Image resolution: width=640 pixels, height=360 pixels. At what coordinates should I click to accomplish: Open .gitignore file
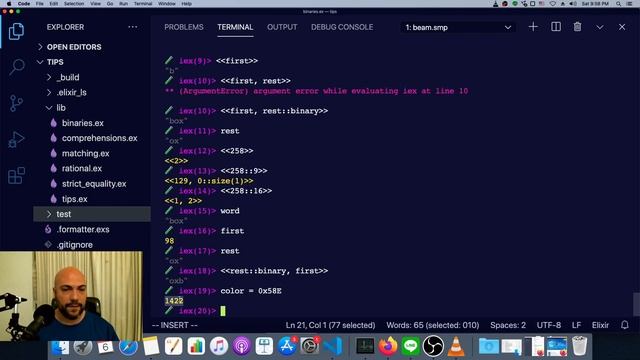pos(75,245)
